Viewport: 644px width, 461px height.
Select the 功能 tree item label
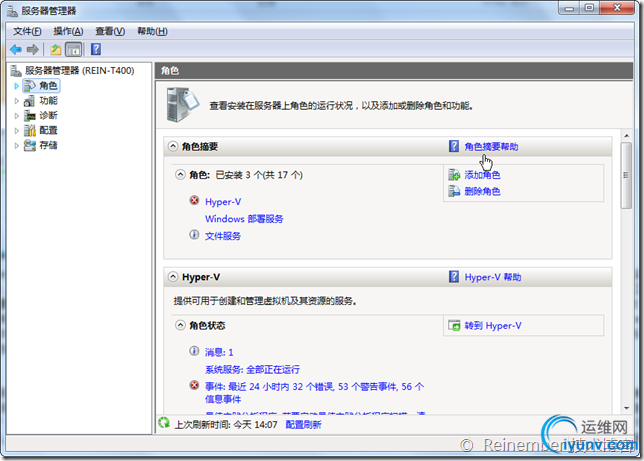coord(48,101)
